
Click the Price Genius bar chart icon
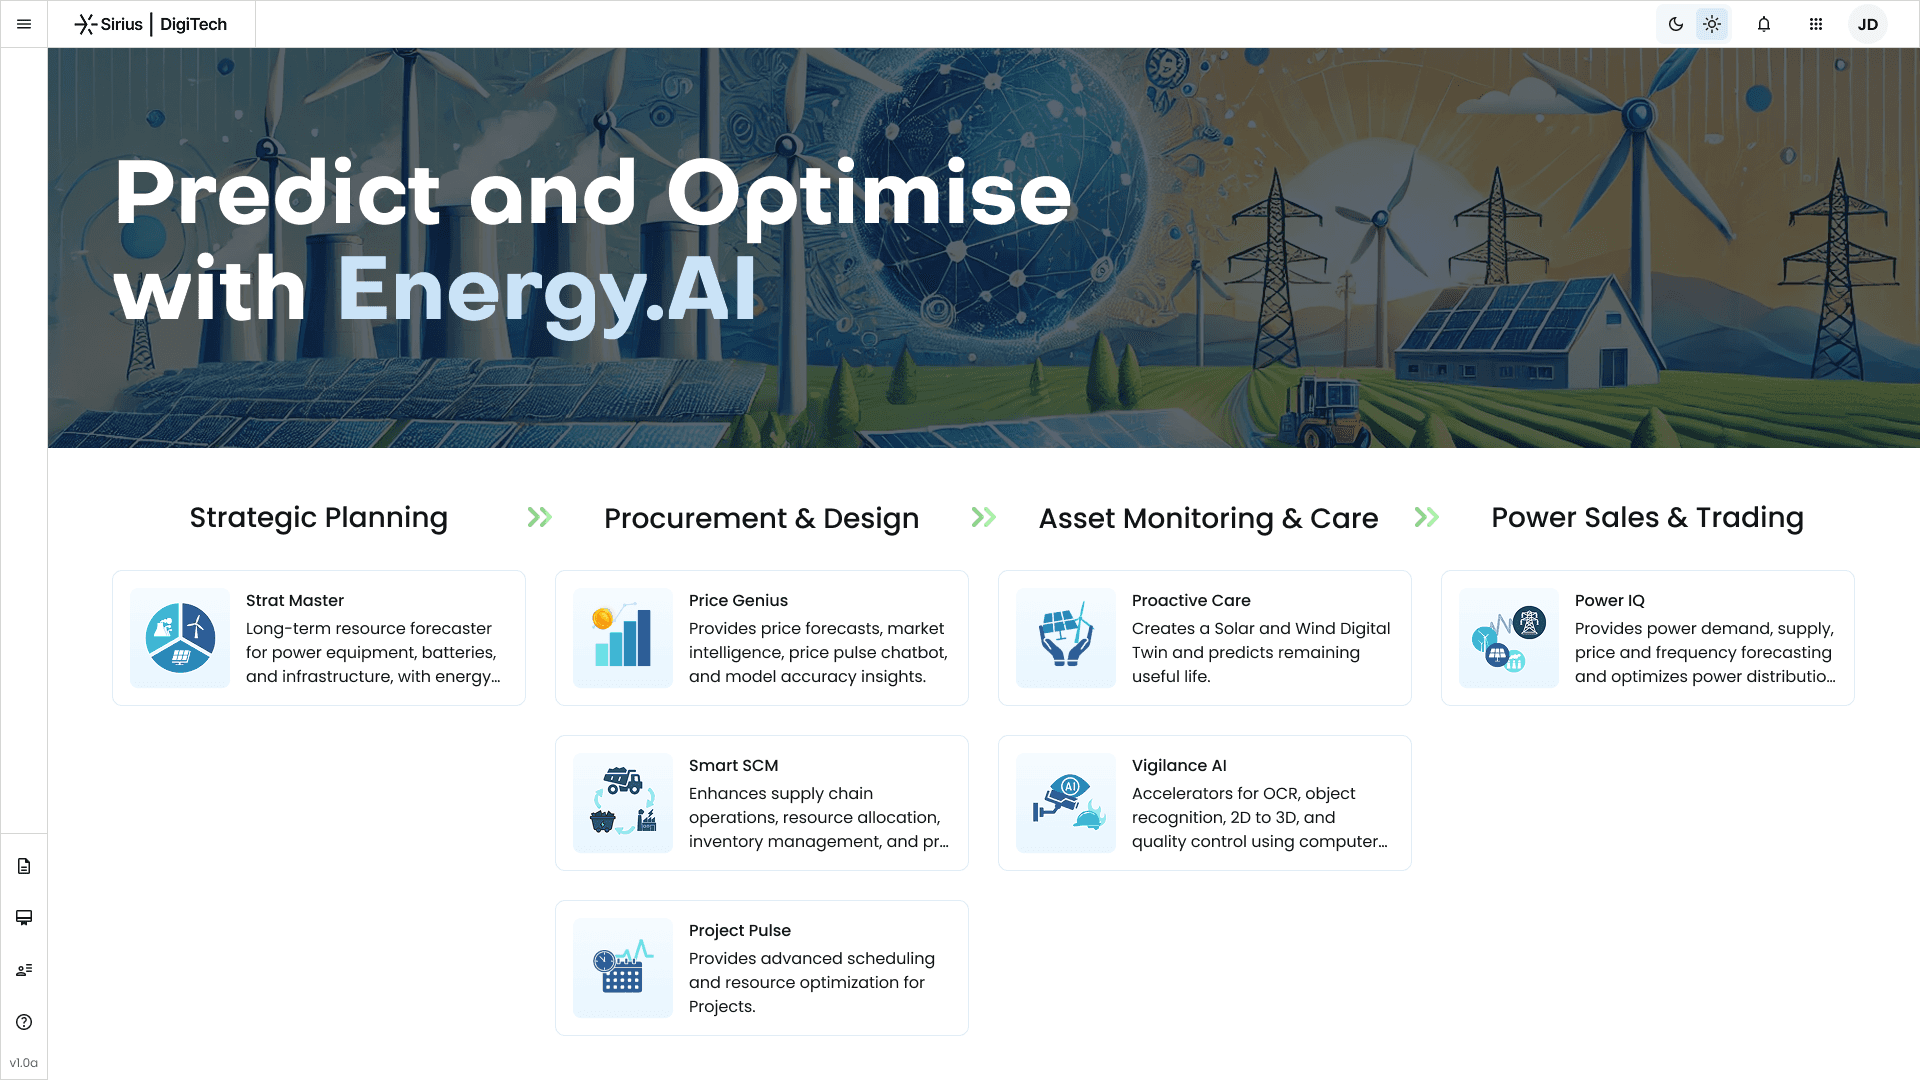tap(622, 638)
